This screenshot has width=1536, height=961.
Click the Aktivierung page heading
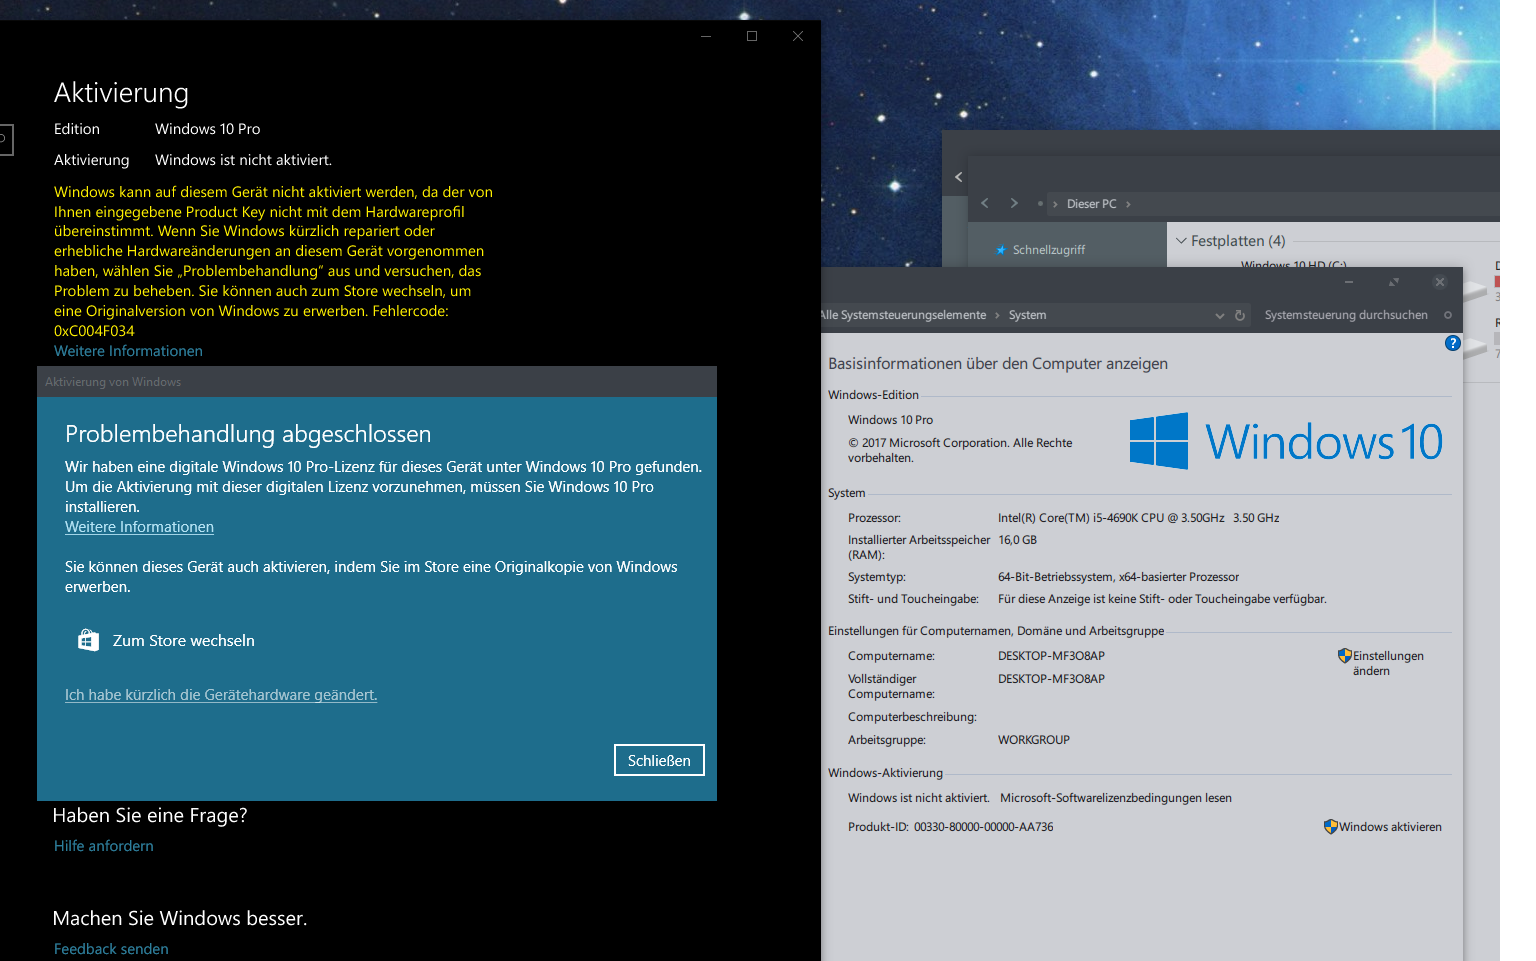click(121, 93)
